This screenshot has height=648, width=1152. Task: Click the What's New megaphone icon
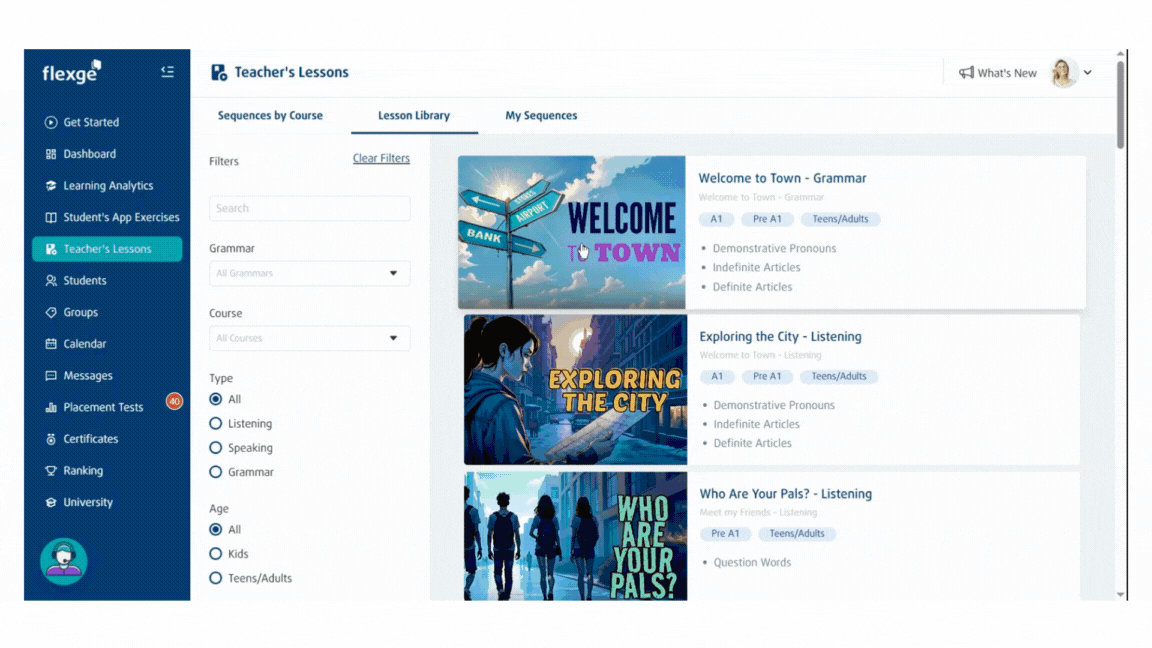point(966,73)
